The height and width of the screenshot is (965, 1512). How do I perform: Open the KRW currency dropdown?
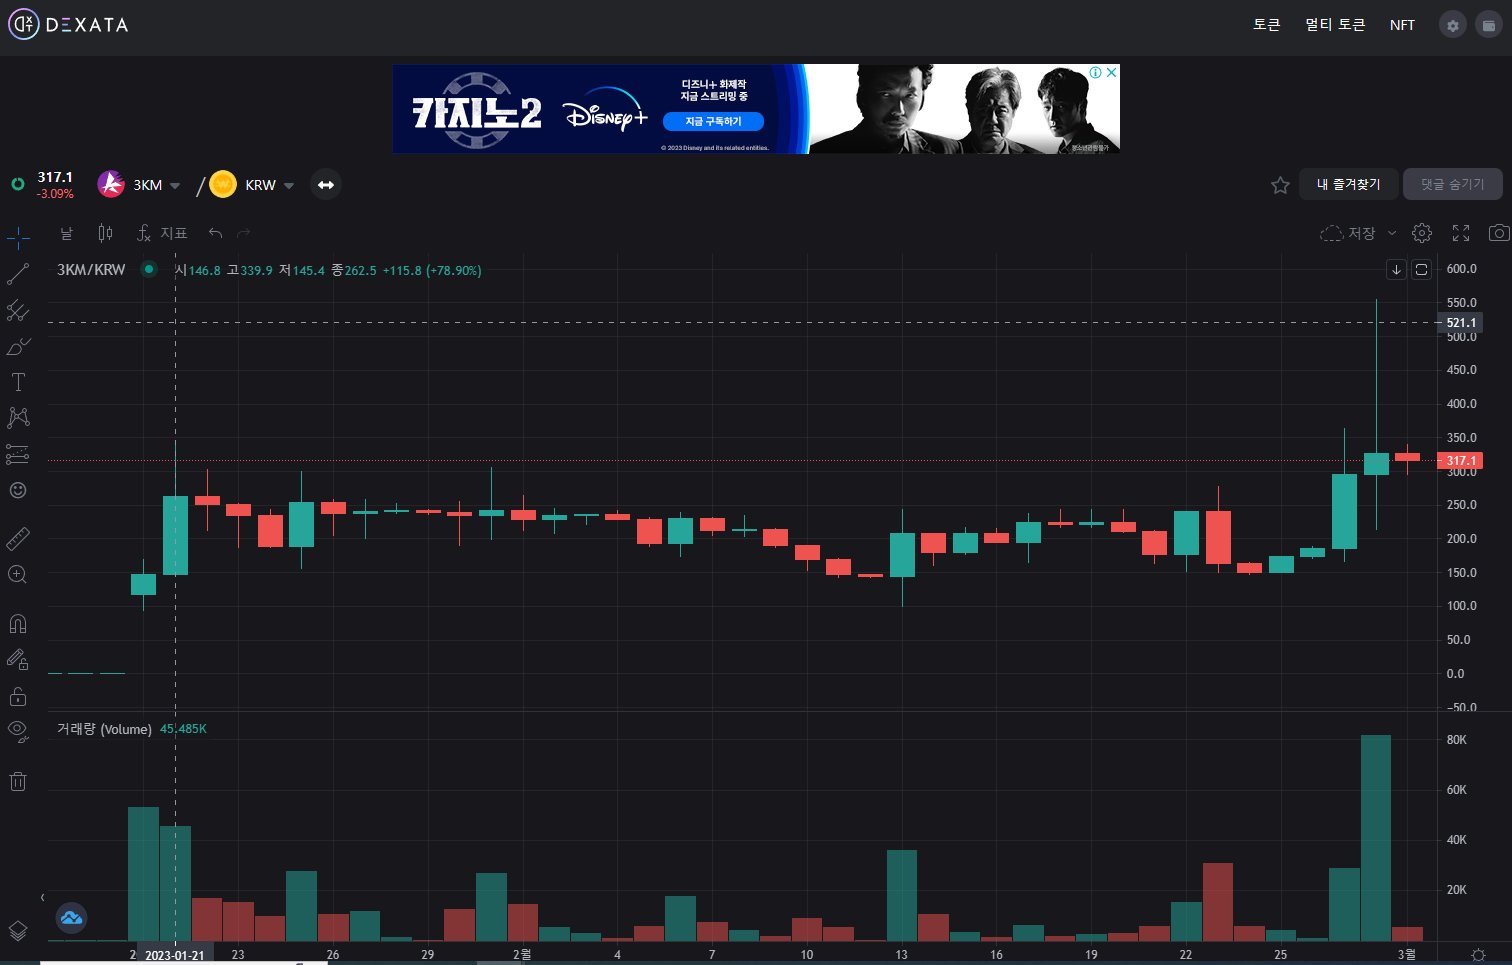[x=289, y=185]
